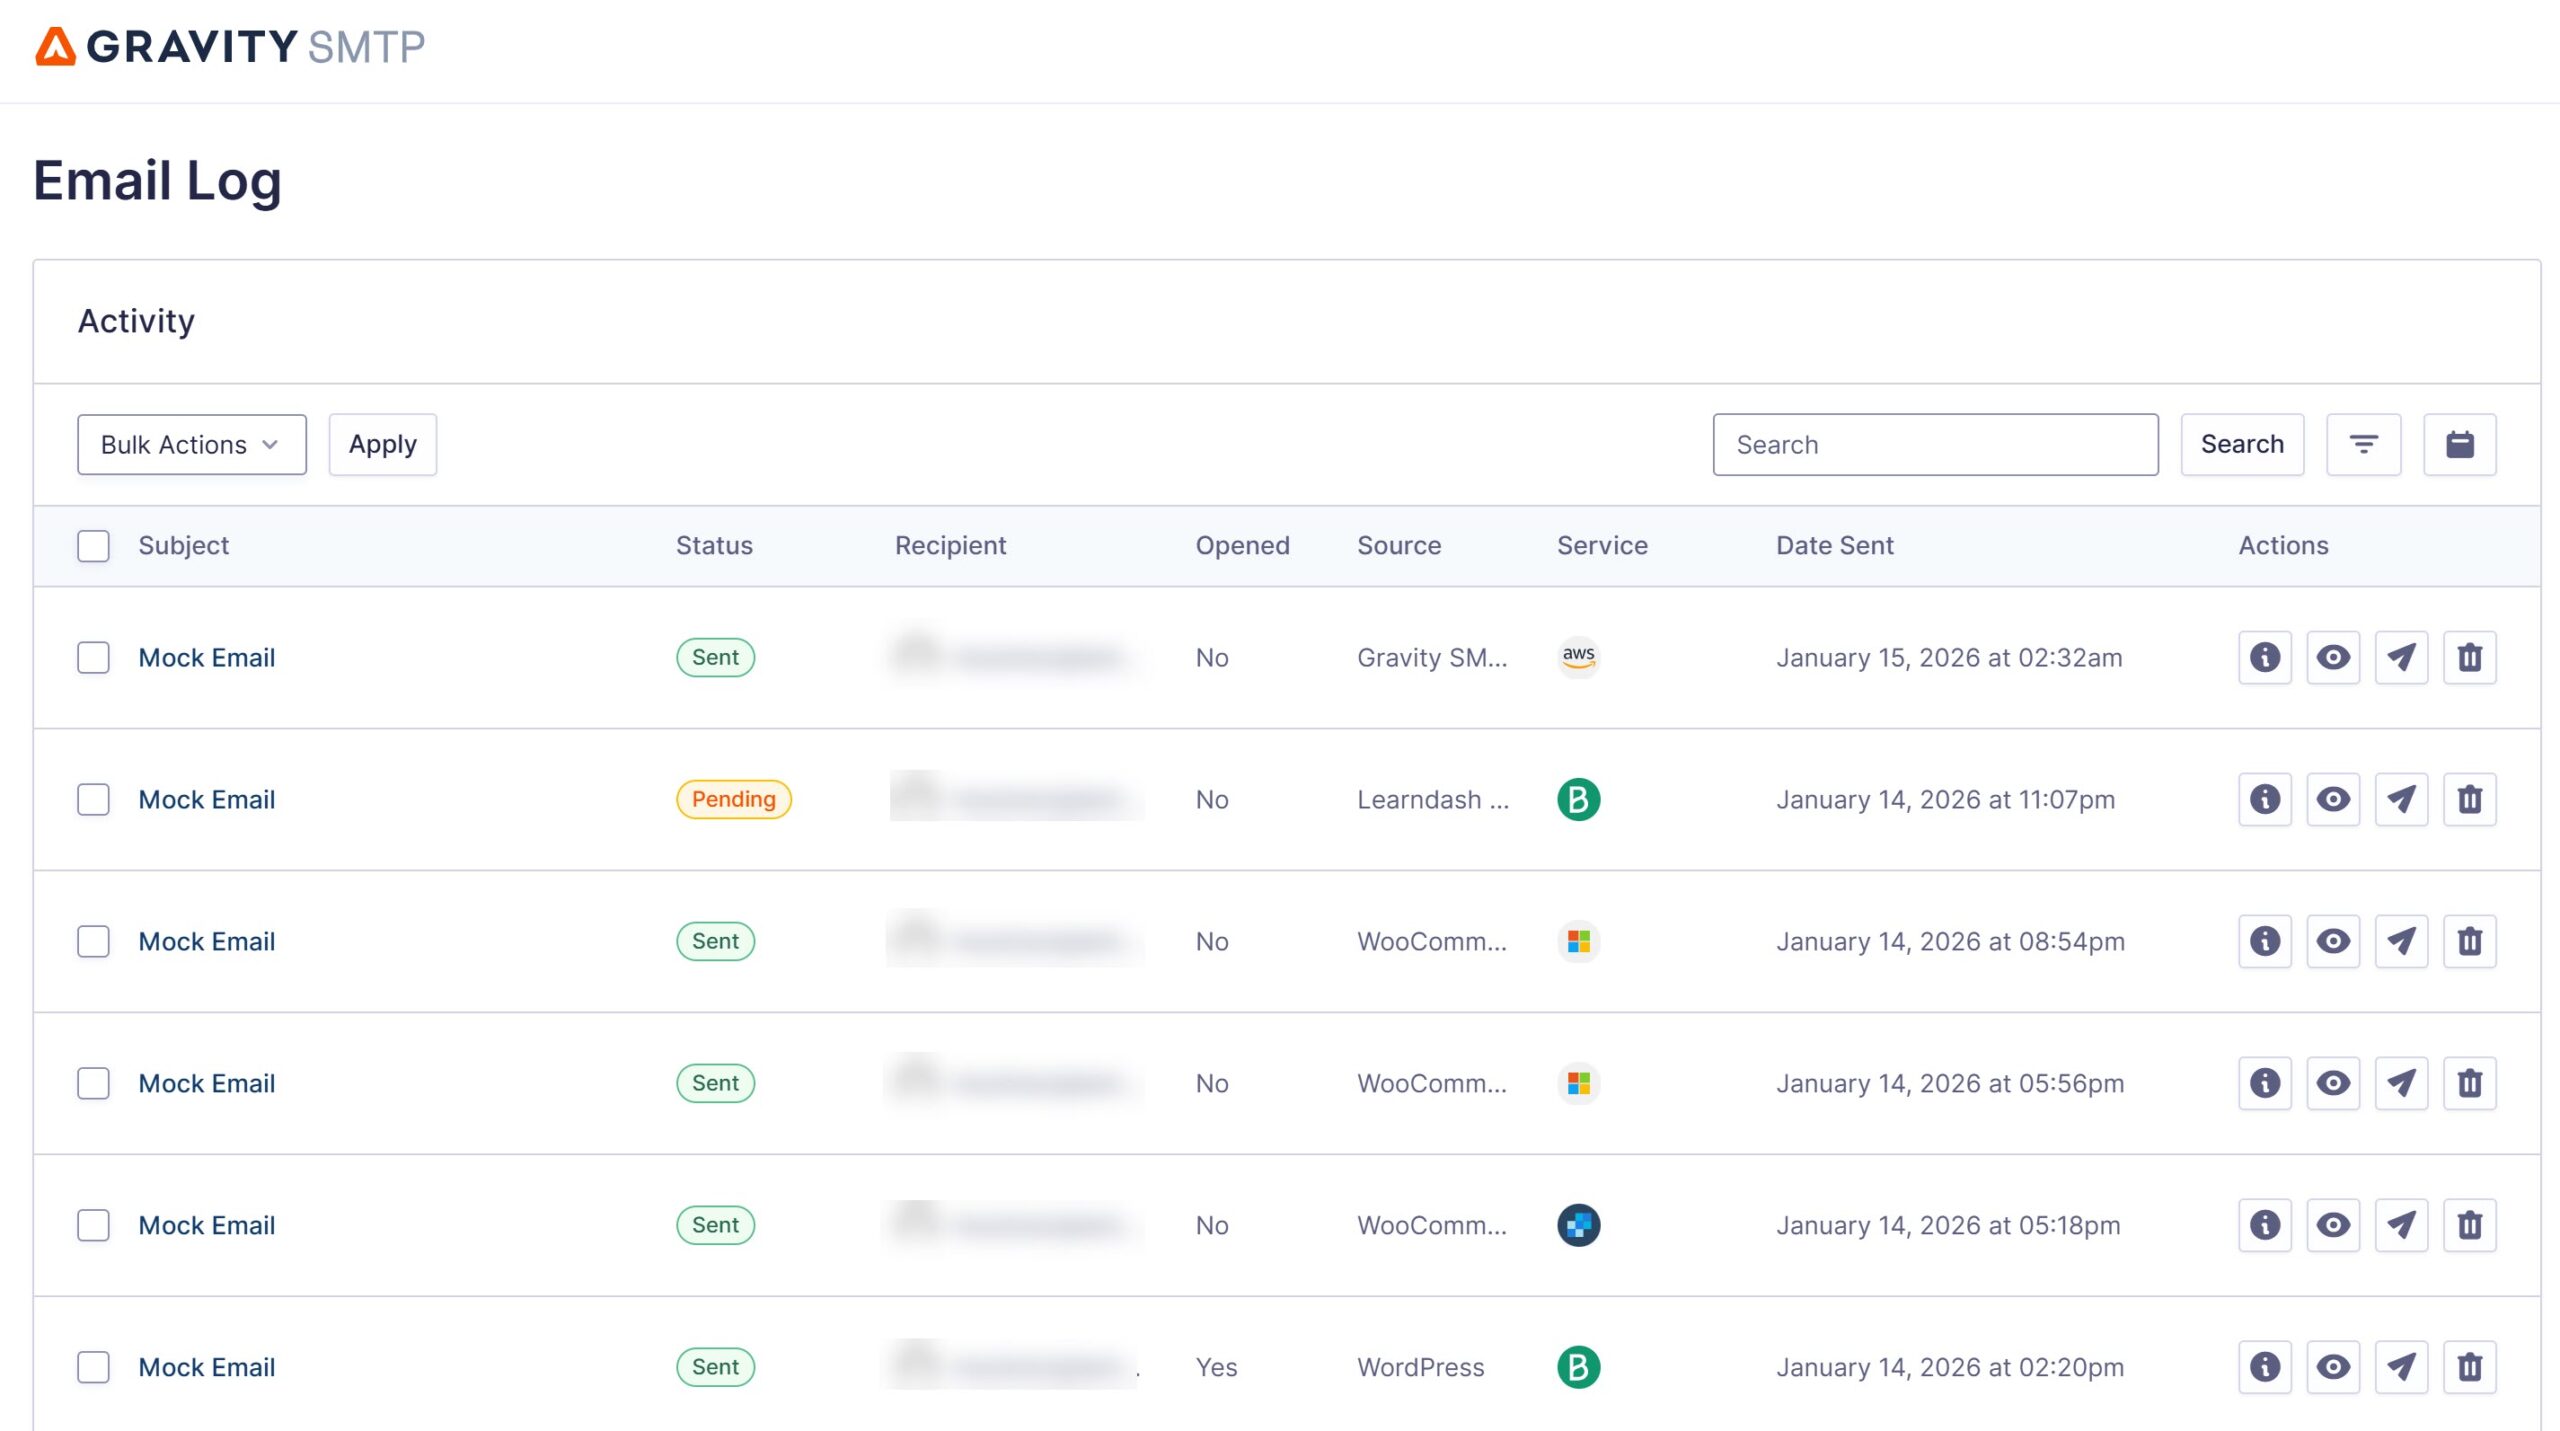Open the calendar date range picker
The height and width of the screenshot is (1431, 2560).
[x=2459, y=444]
